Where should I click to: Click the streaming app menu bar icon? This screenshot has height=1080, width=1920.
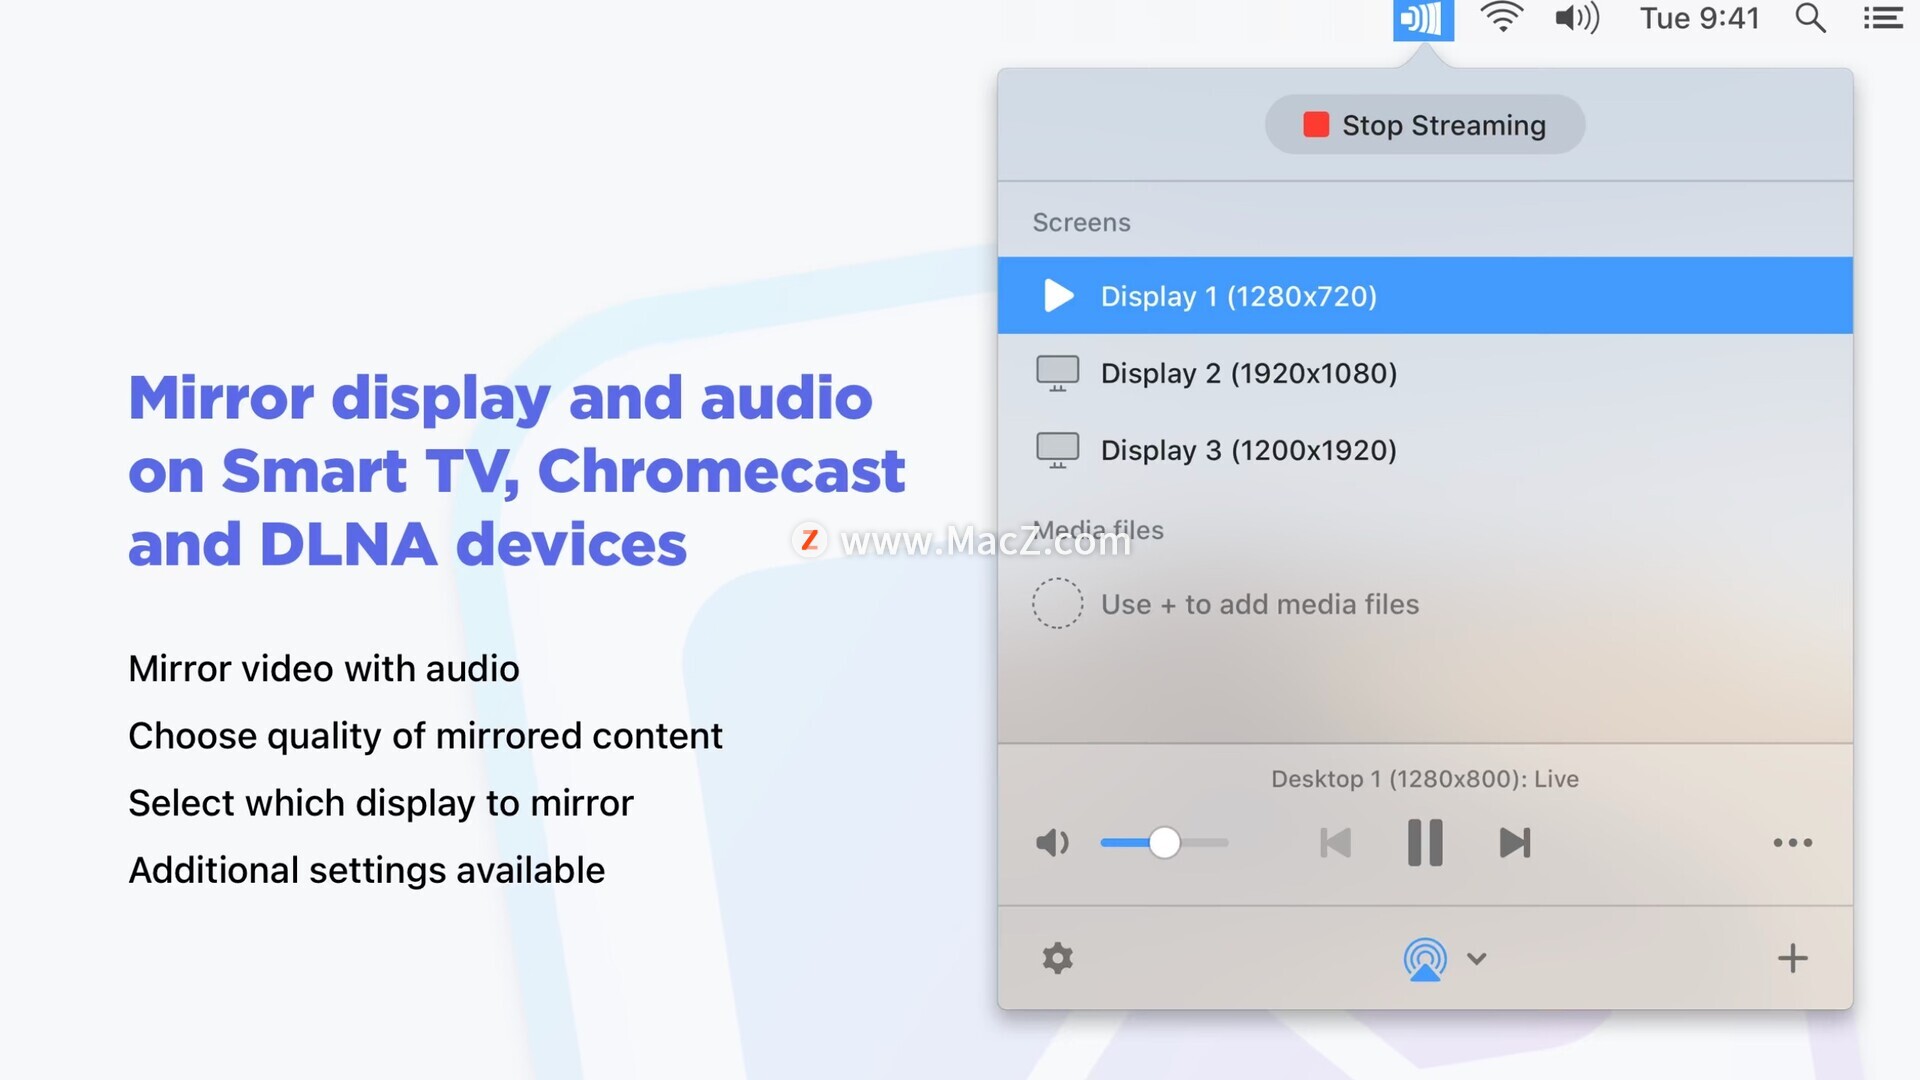click(1423, 19)
